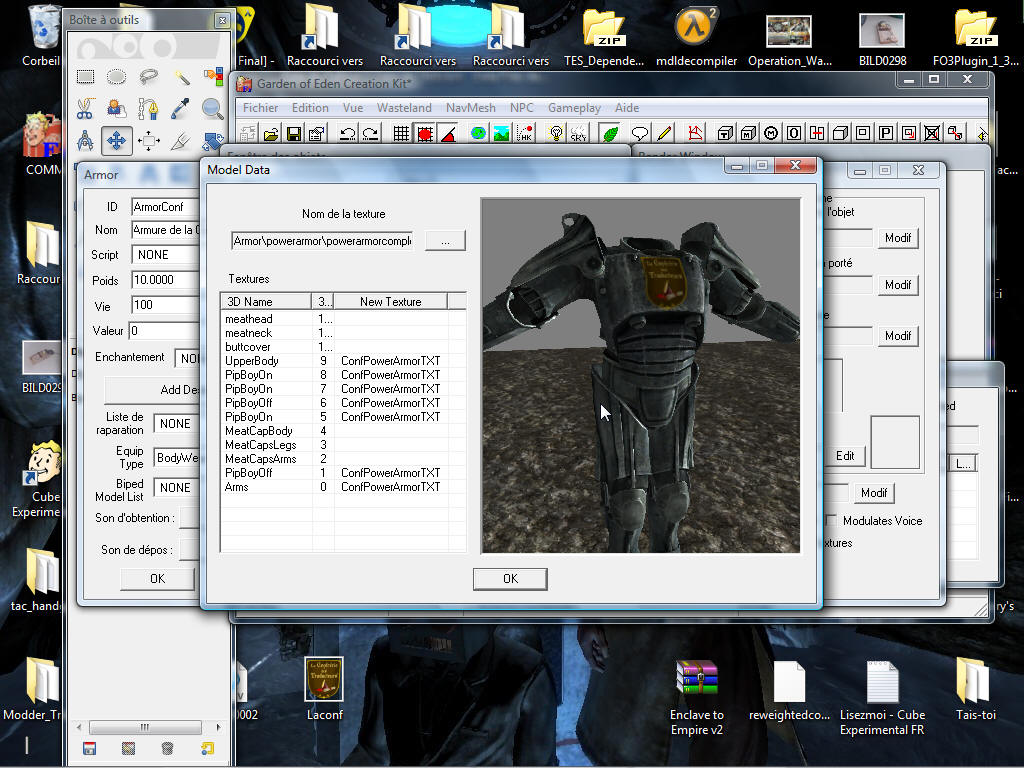Viewport: 1024px width, 768px height.
Task: Select the Arms row in Textures list
Action: coord(344,487)
